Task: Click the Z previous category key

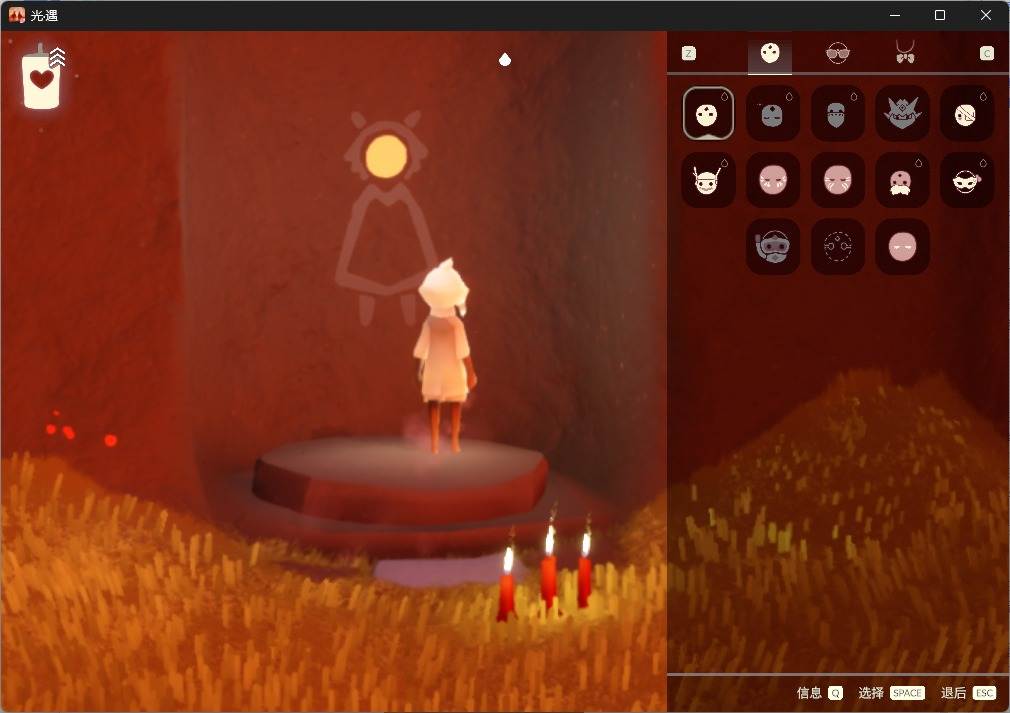Action: click(x=689, y=53)
